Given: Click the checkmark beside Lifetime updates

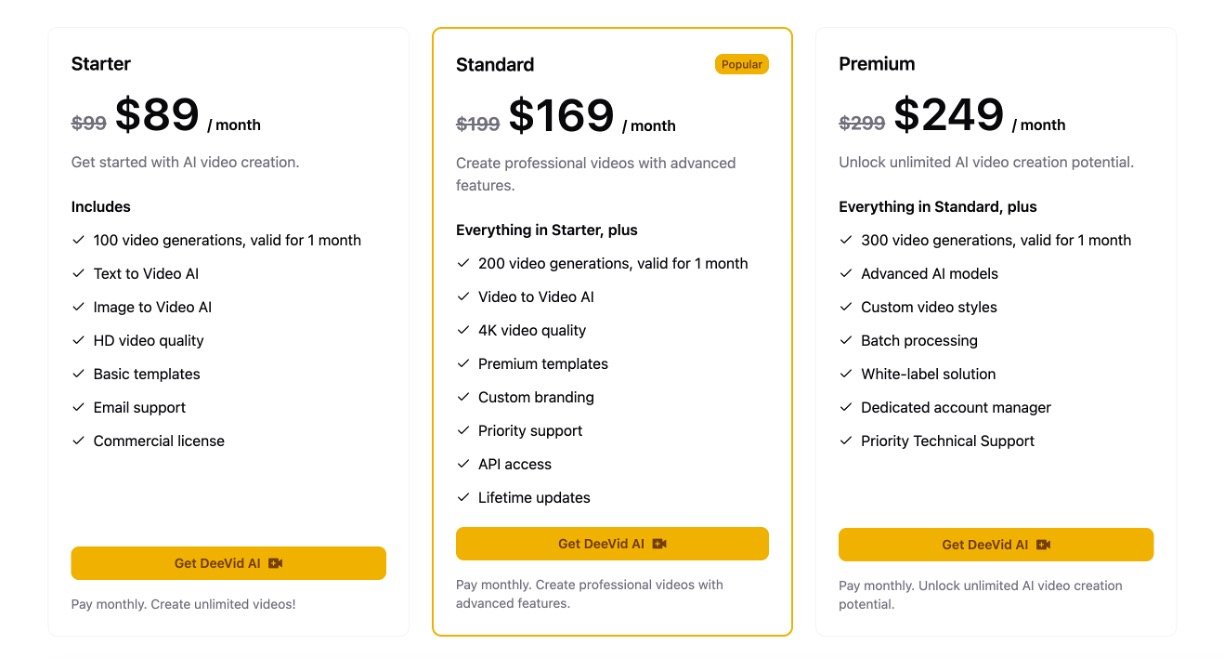Looking at the screenshot, I should coord(463,497).
